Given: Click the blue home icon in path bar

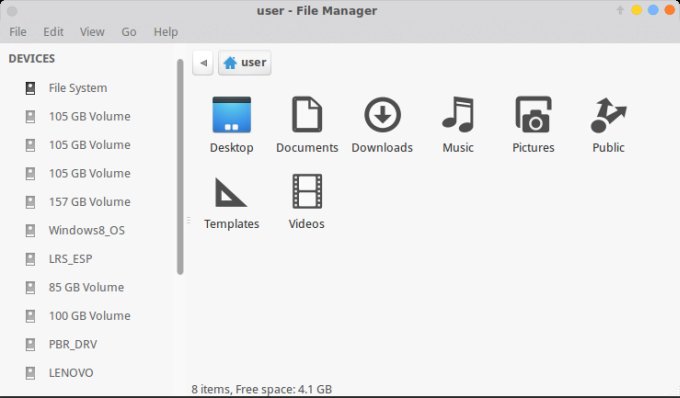Looking at the screenshot, I should (x=230, y=63).
